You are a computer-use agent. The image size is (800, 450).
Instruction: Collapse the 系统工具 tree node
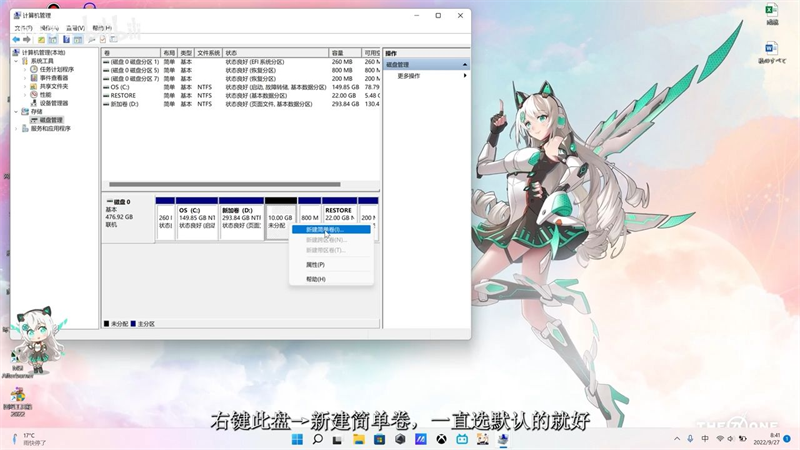point(16,61)
